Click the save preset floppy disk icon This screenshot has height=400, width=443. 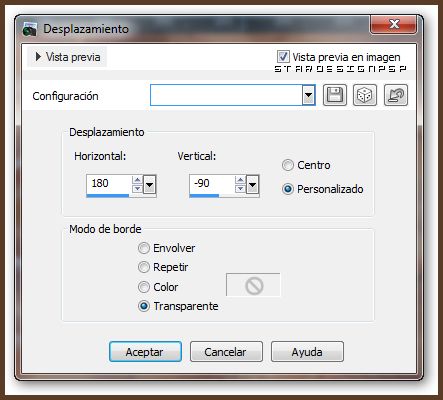[335, 95]
